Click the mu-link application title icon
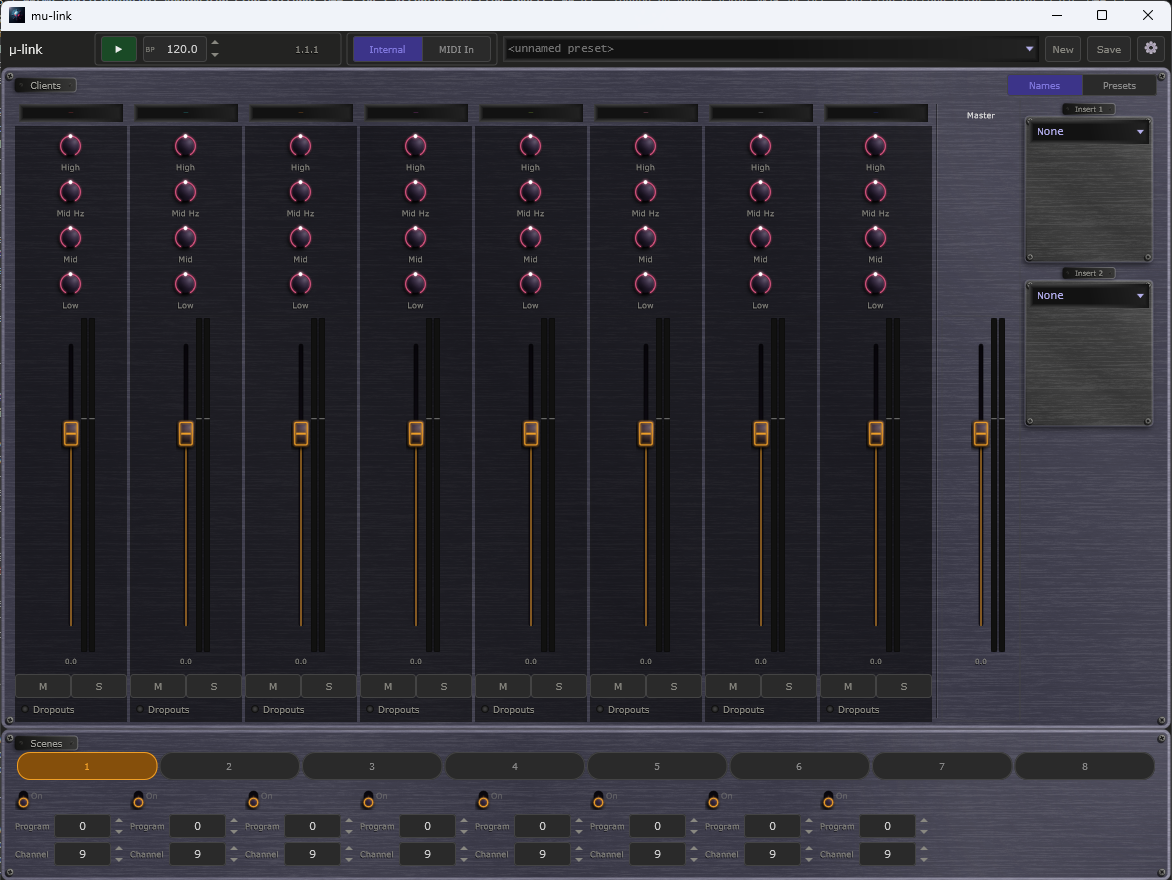The width and height of the screenshot is (1172, 880). tap(16, 15)
